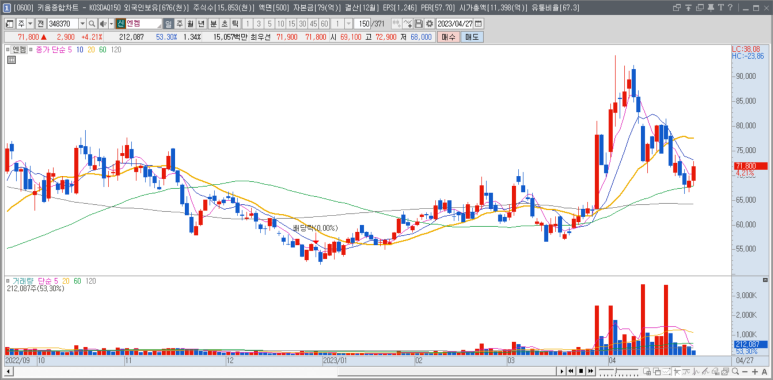Select the 월 monthly period toggle
Viewport: 773px width, 380px height.
click(x=190, y=24)
